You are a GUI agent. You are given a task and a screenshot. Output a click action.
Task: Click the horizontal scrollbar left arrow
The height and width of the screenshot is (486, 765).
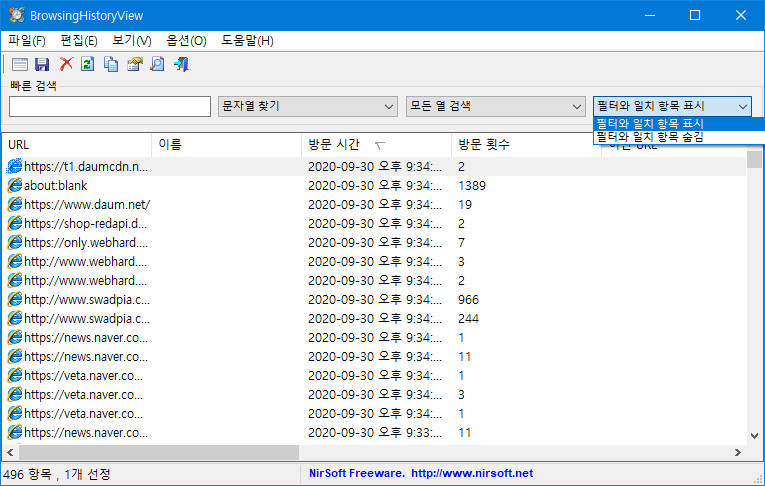[x=10, y=452]
